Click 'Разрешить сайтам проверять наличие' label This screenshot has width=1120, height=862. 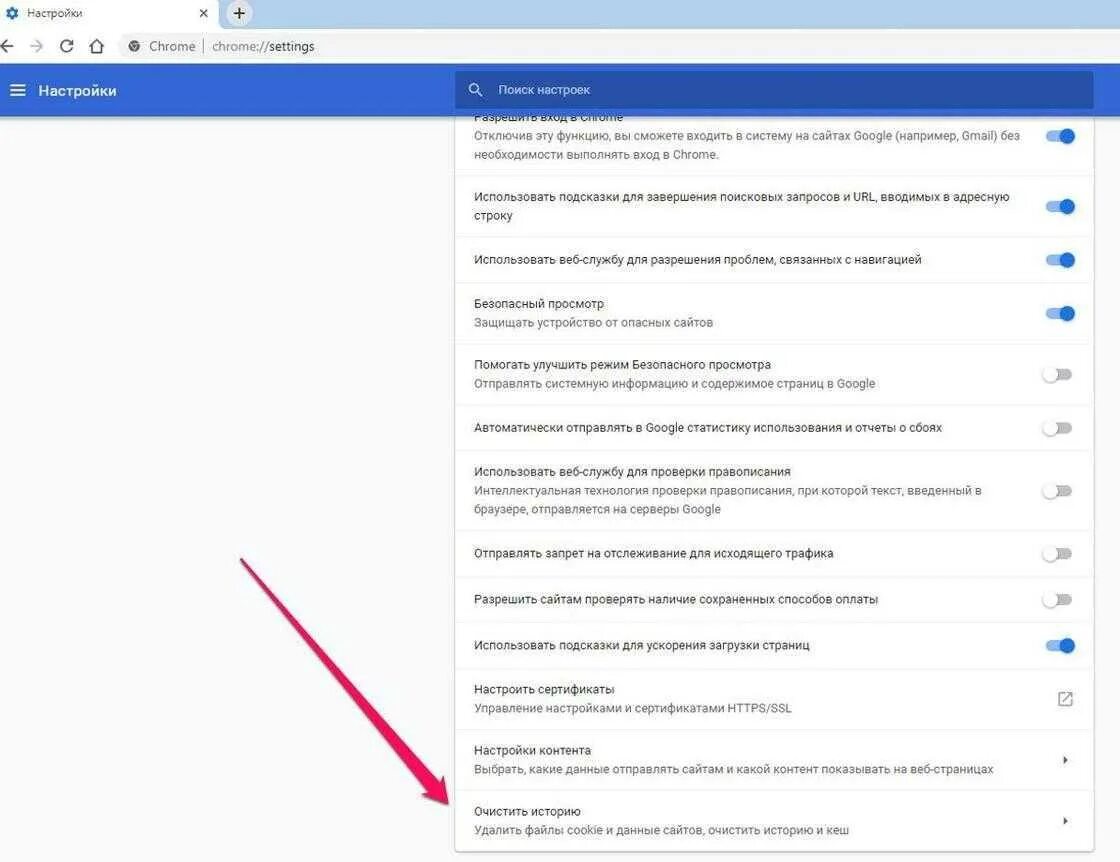point(676,599)
